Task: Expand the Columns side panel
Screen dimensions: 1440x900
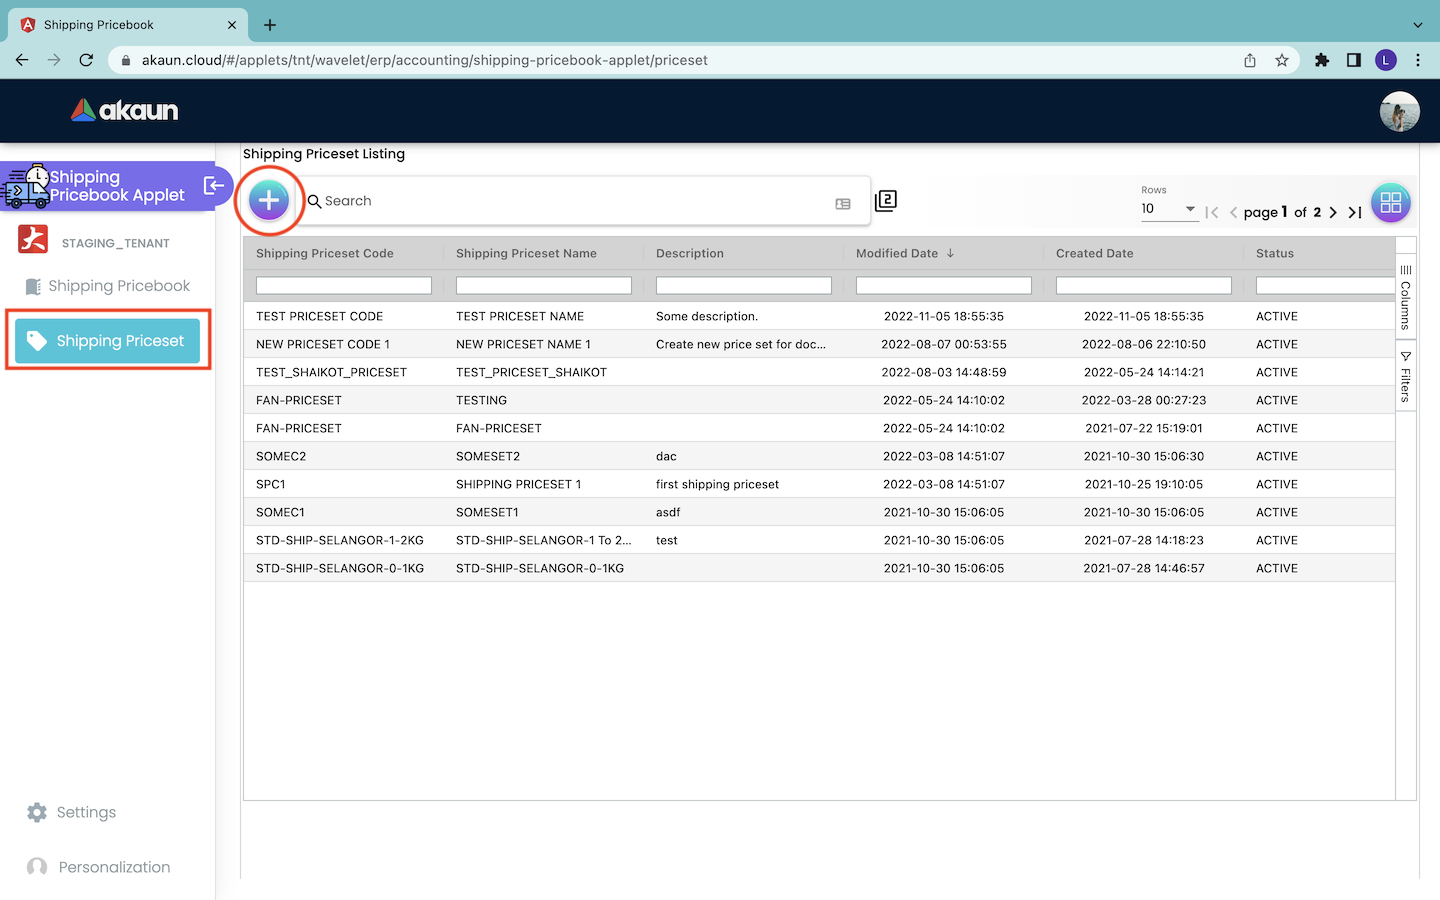Action: (x=1406, y=297)
